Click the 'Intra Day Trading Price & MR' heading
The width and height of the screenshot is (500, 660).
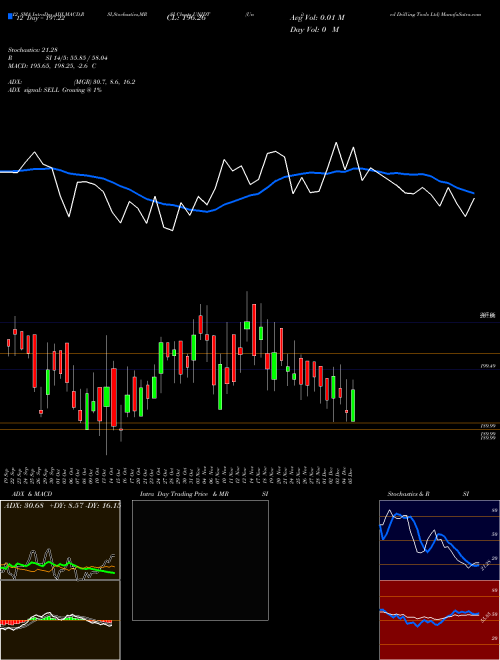click(184, 494)
